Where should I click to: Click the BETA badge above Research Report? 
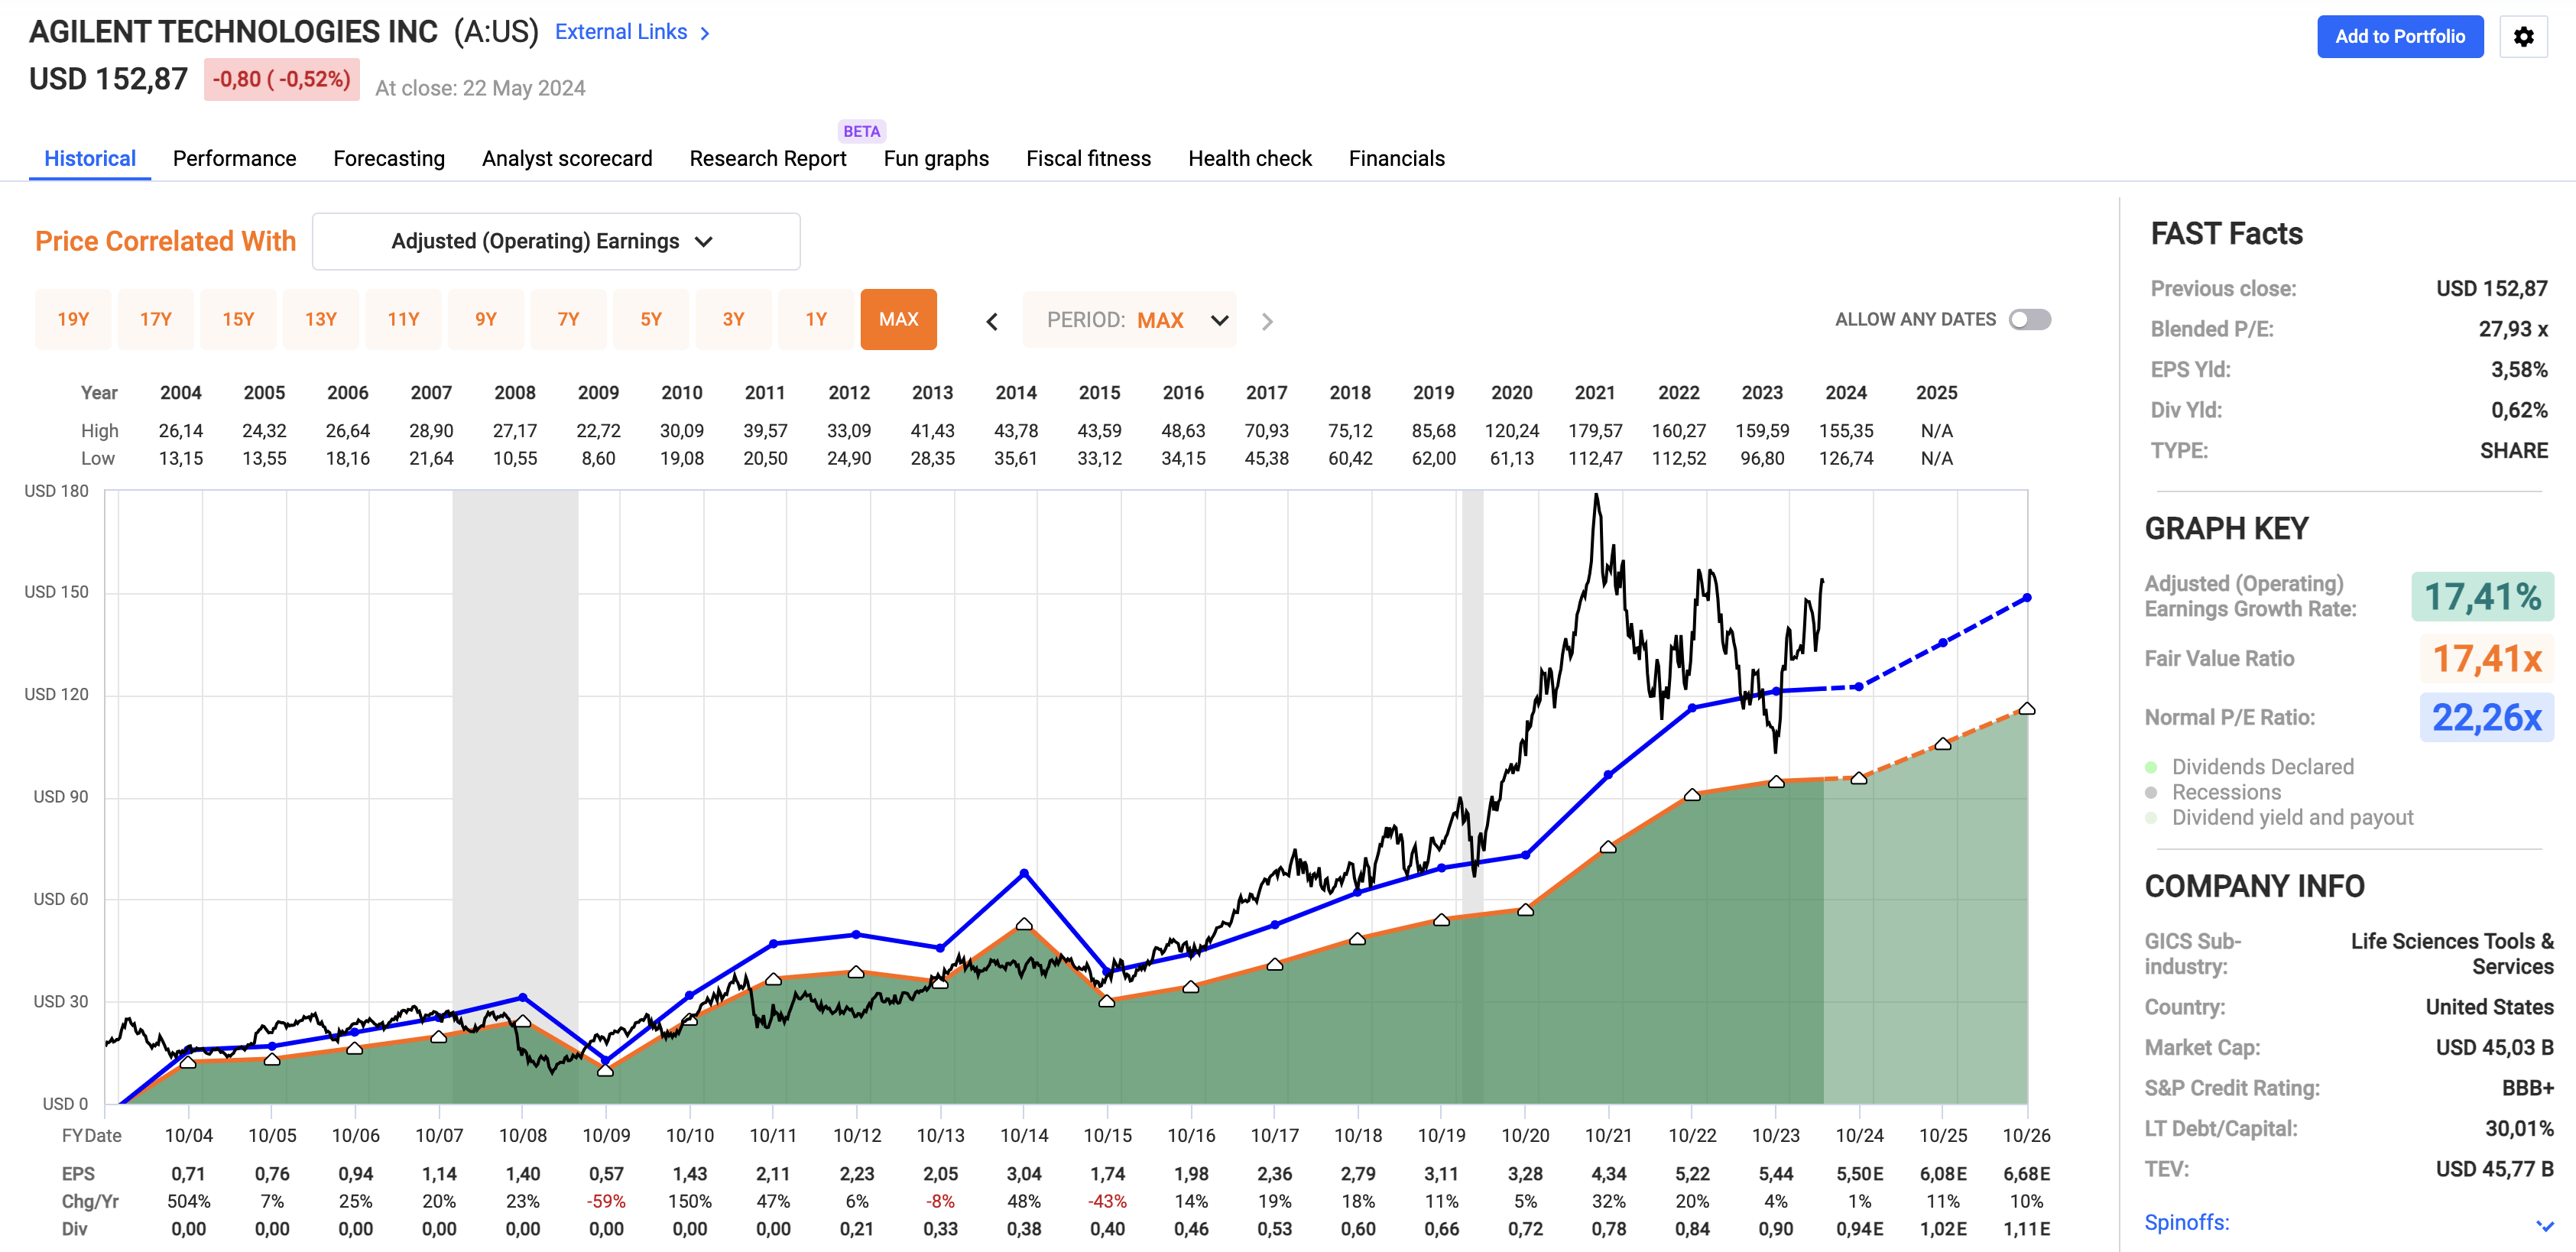pyautogui.click(x=861, y=131)
